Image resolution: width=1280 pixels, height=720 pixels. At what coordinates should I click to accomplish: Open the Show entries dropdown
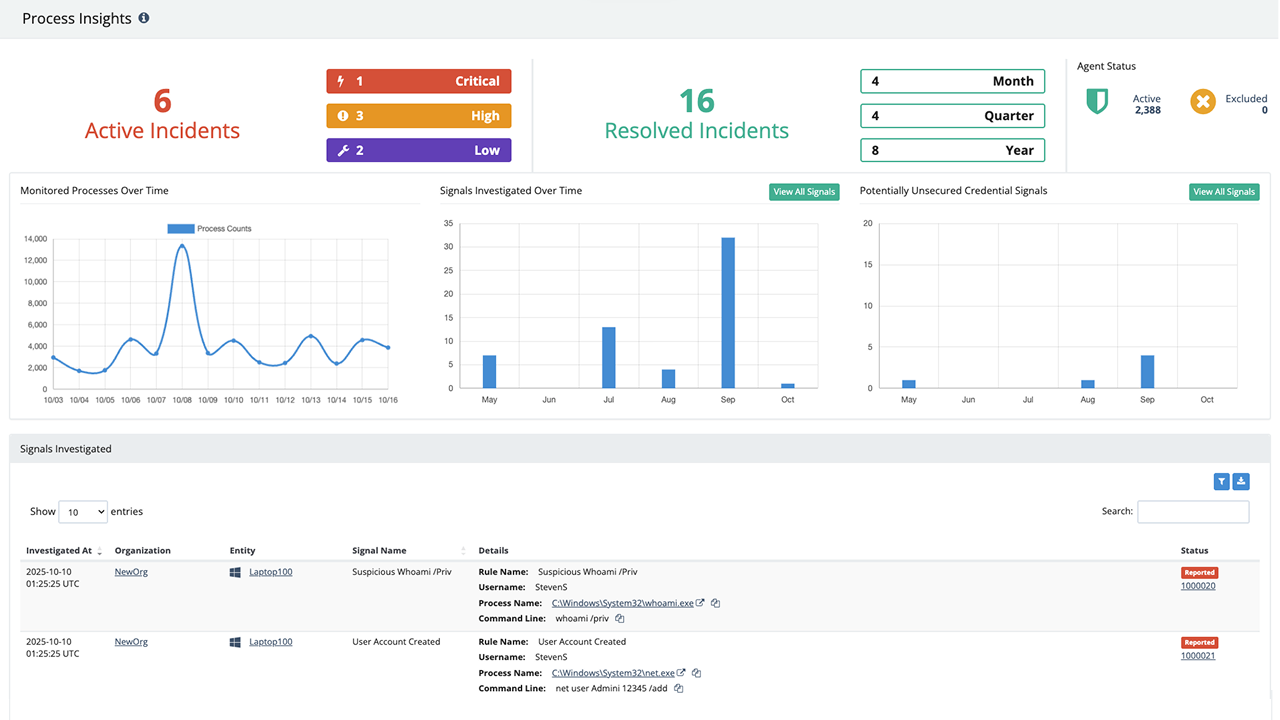pyautogui.click(x=83, y=511)
